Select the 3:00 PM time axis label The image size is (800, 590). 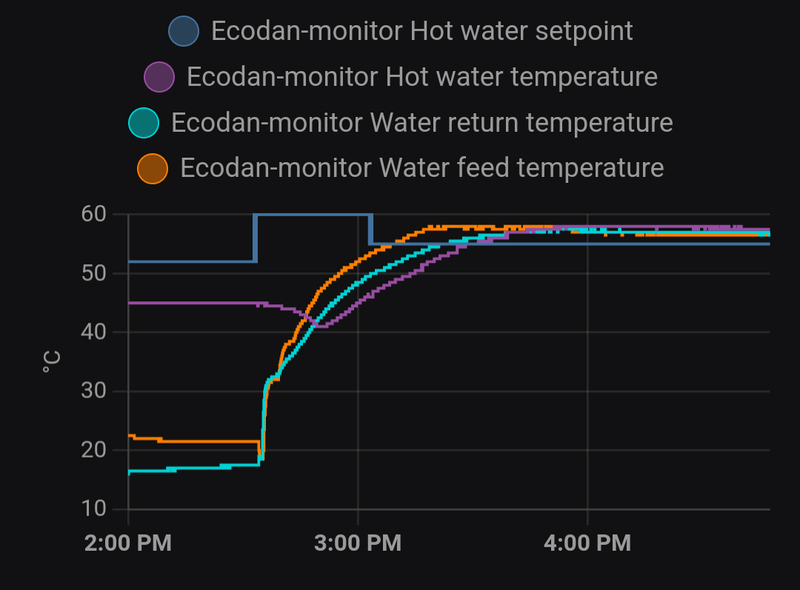[x=357, y=543]
